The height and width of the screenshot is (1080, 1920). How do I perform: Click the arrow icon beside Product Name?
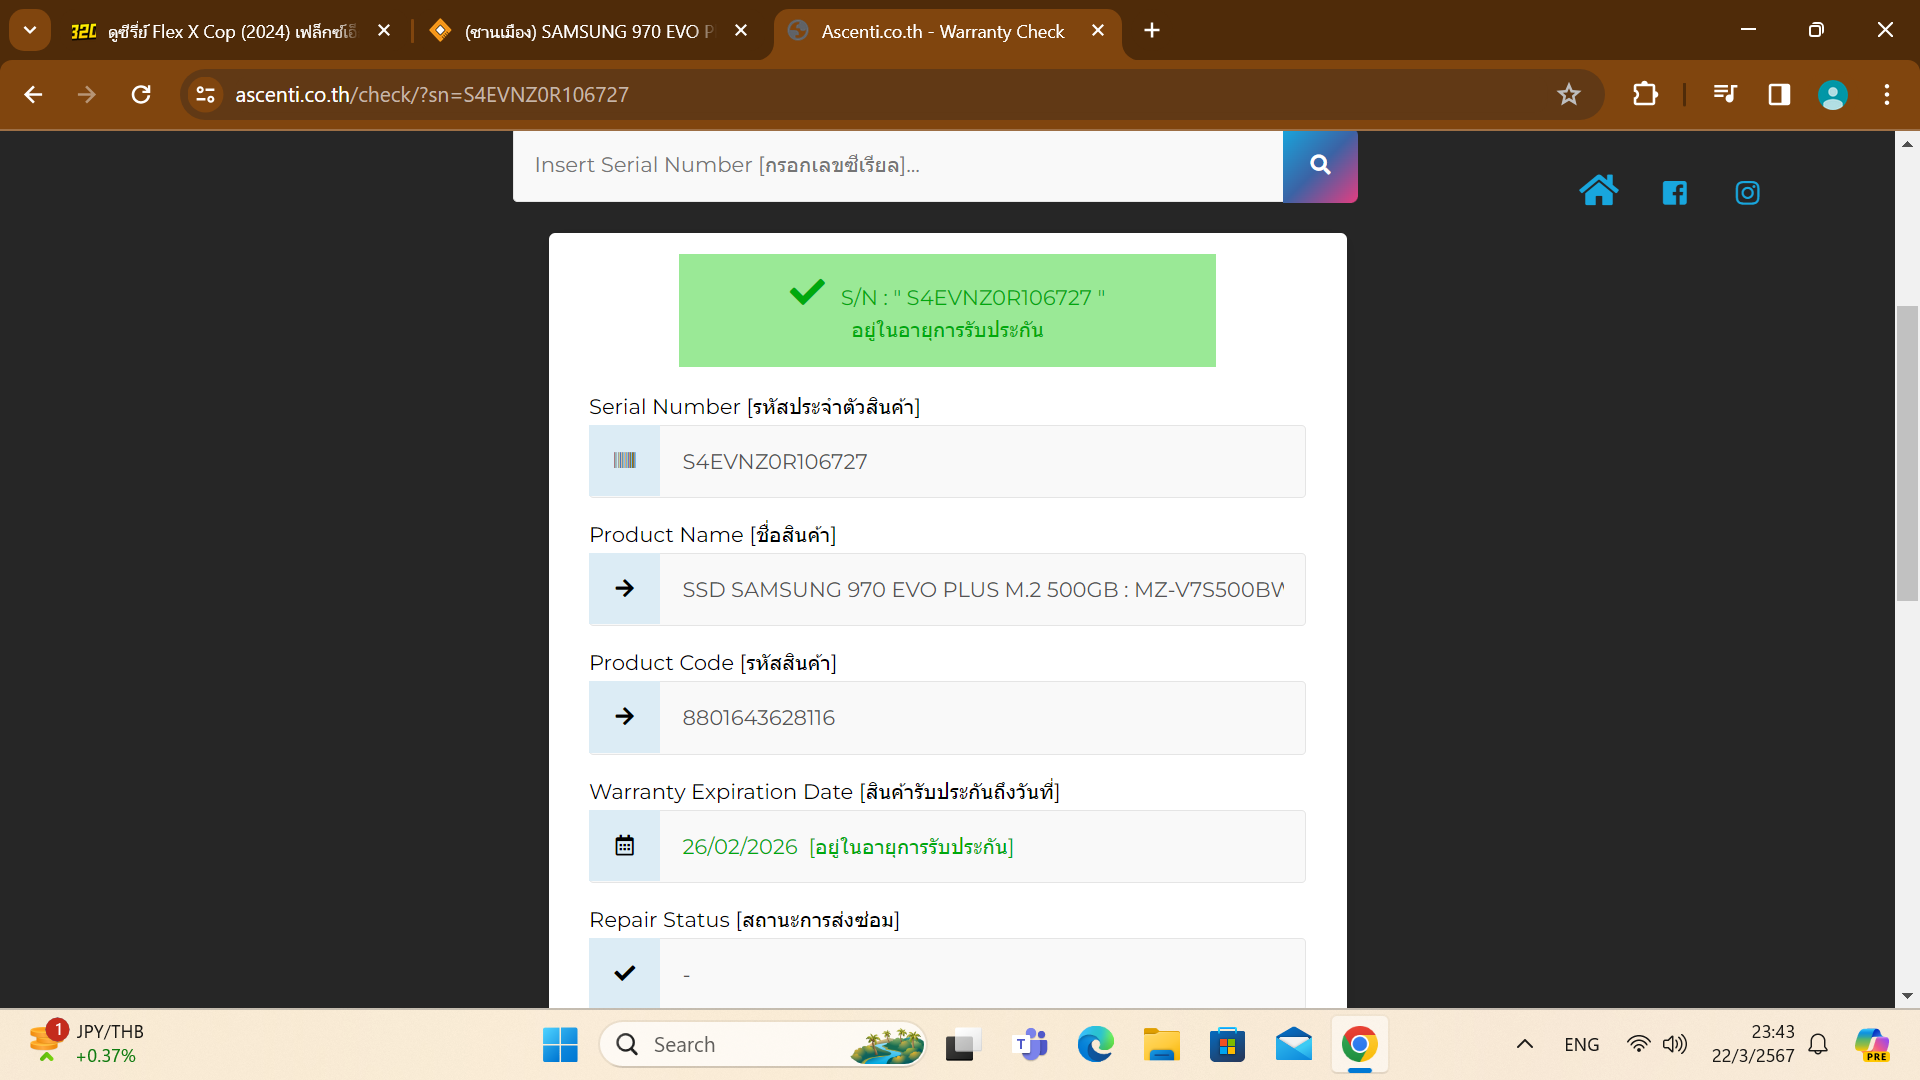click(x=624, y=589)
